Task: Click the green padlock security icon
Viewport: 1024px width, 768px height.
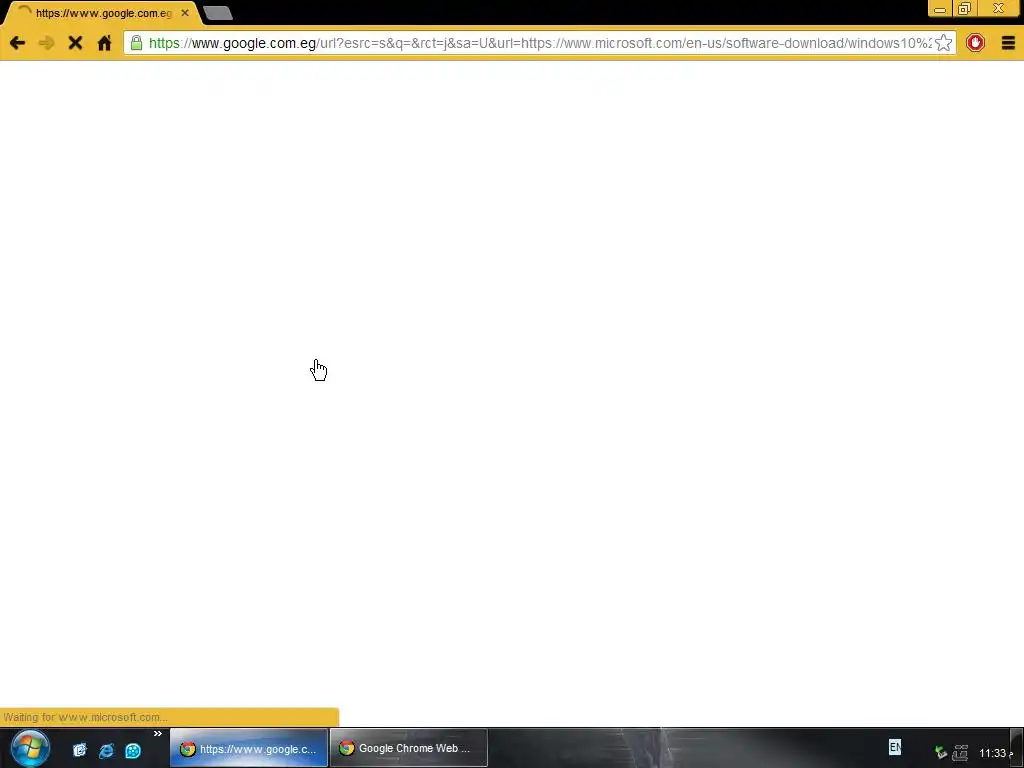Action: coord(136,43)
